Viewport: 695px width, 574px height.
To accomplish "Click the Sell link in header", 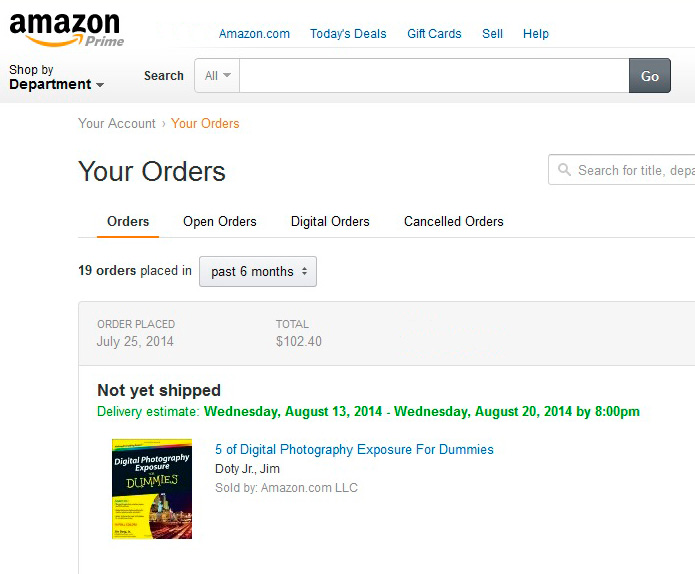I will 492,34.
